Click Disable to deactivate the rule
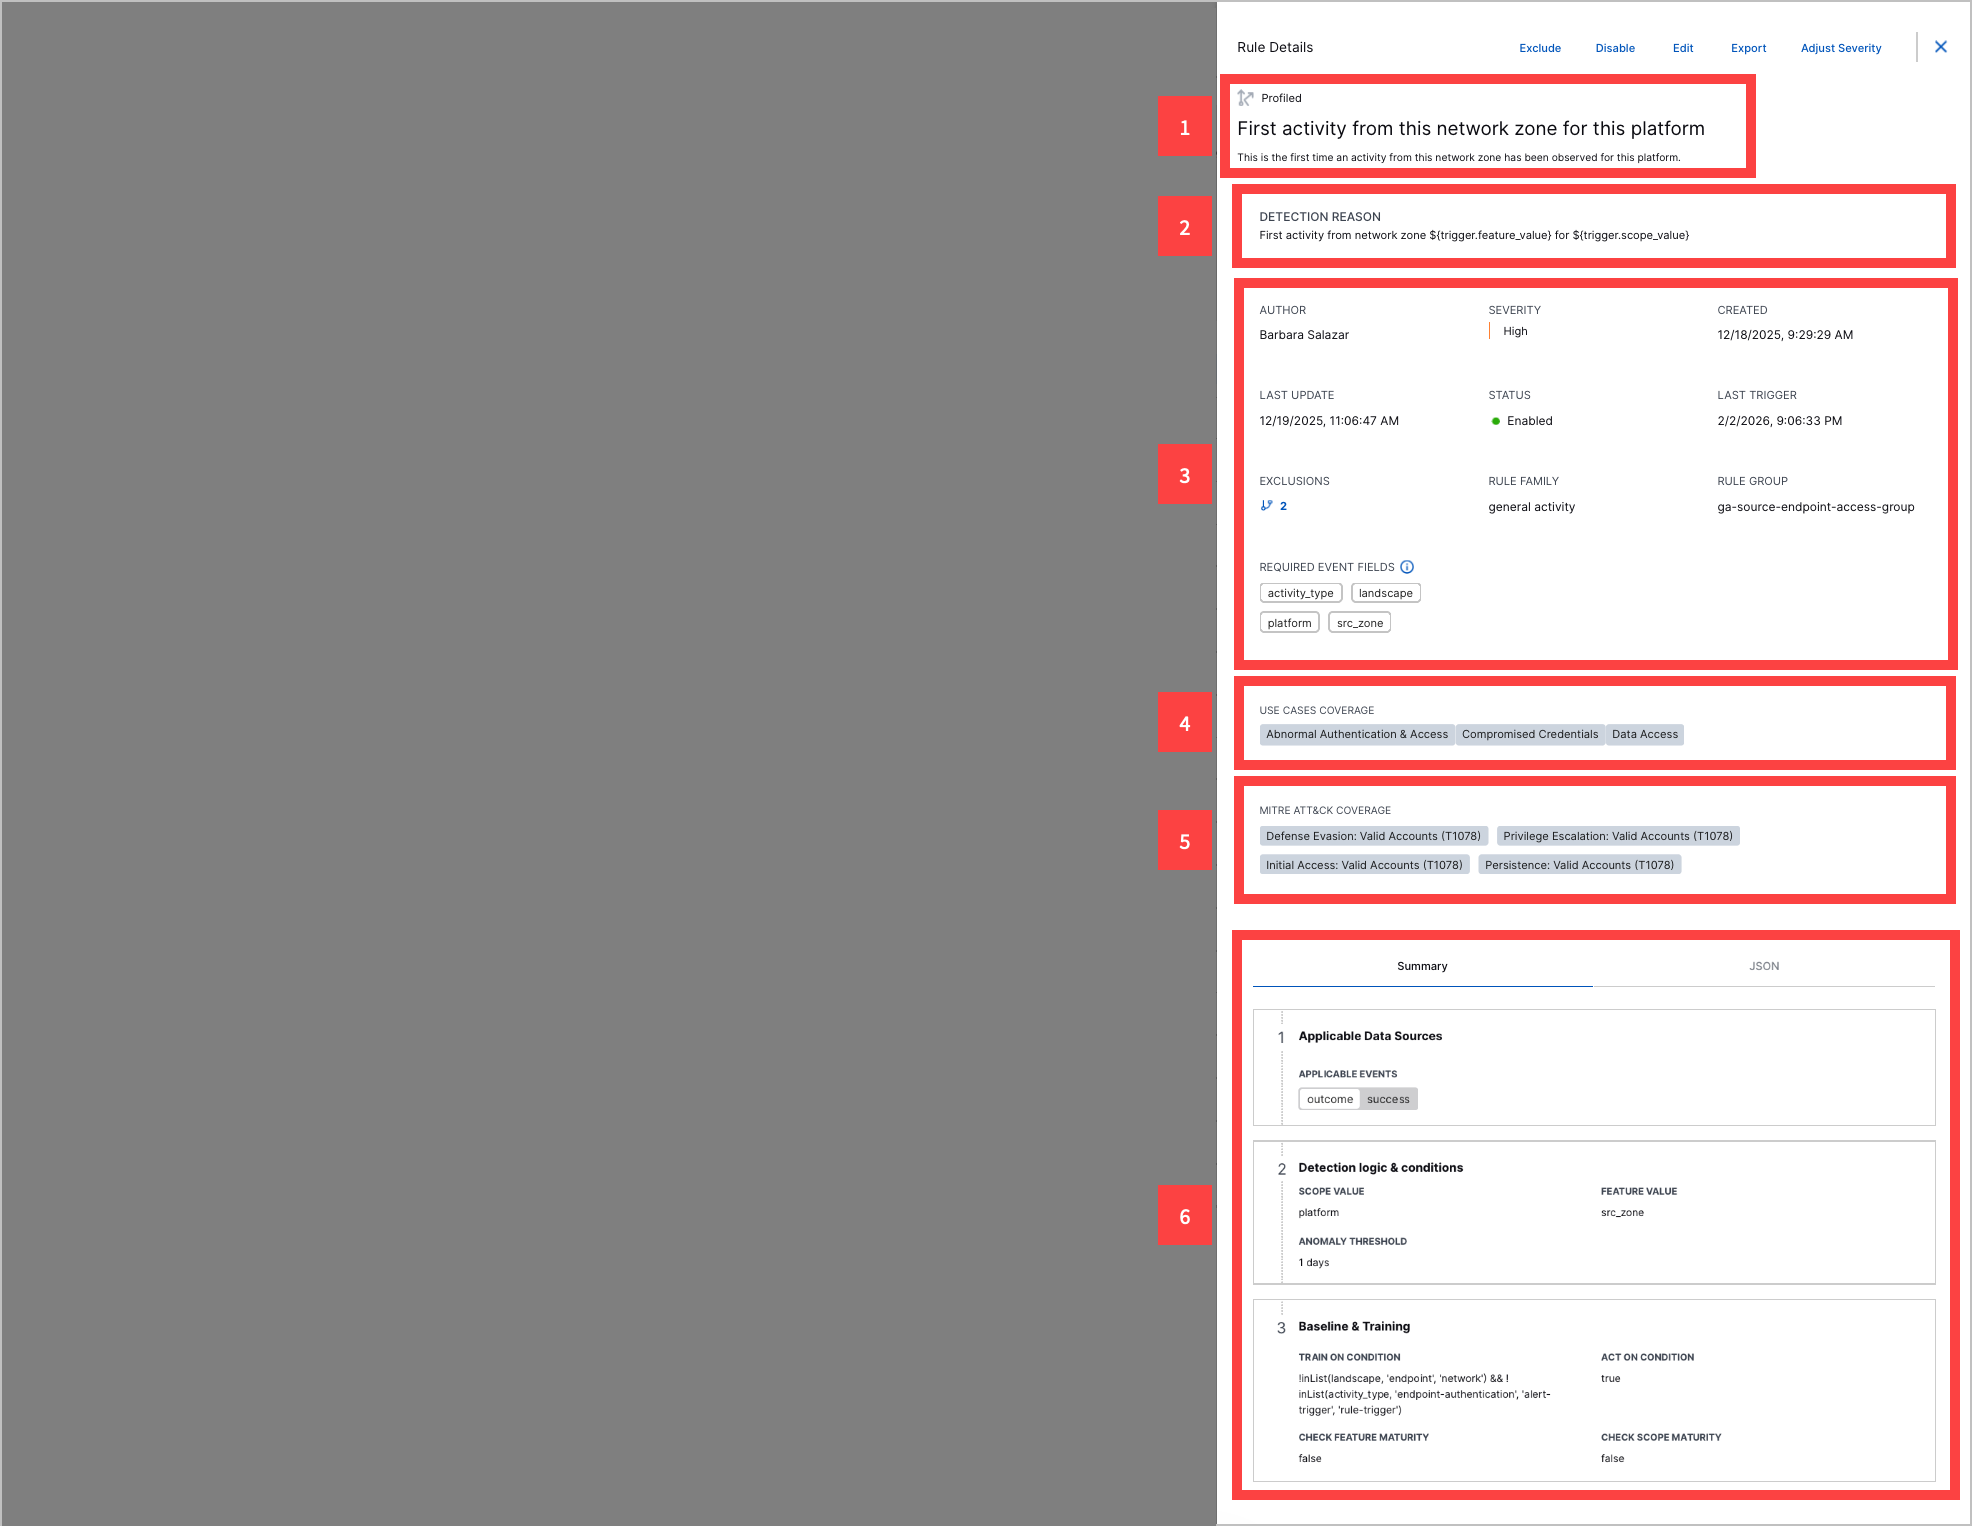 point(1615,48)
